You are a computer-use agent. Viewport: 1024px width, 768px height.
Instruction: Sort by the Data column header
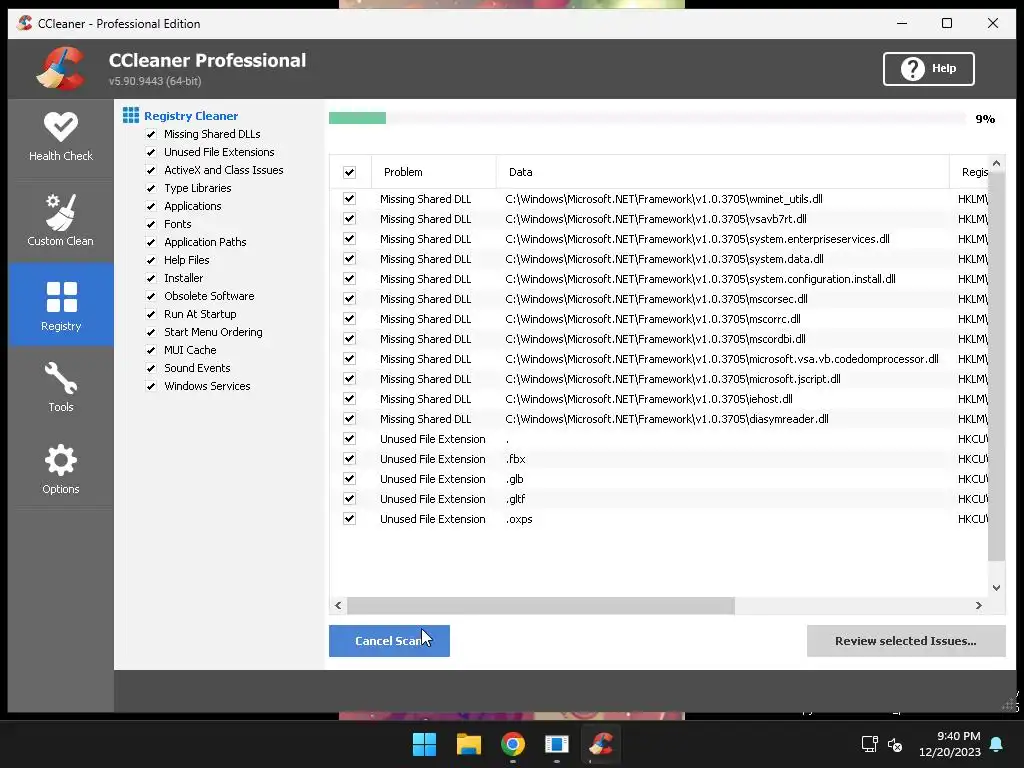coord(723,172)
